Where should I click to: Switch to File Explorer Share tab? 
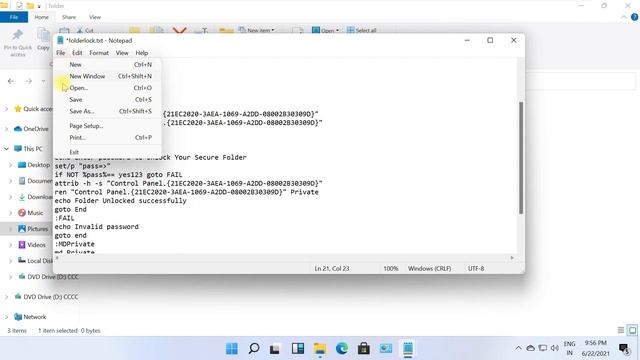69,17
